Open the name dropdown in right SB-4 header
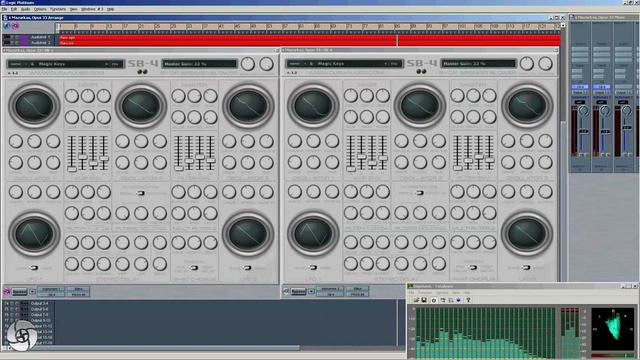The image size is (640, 360). coord(296,64)
